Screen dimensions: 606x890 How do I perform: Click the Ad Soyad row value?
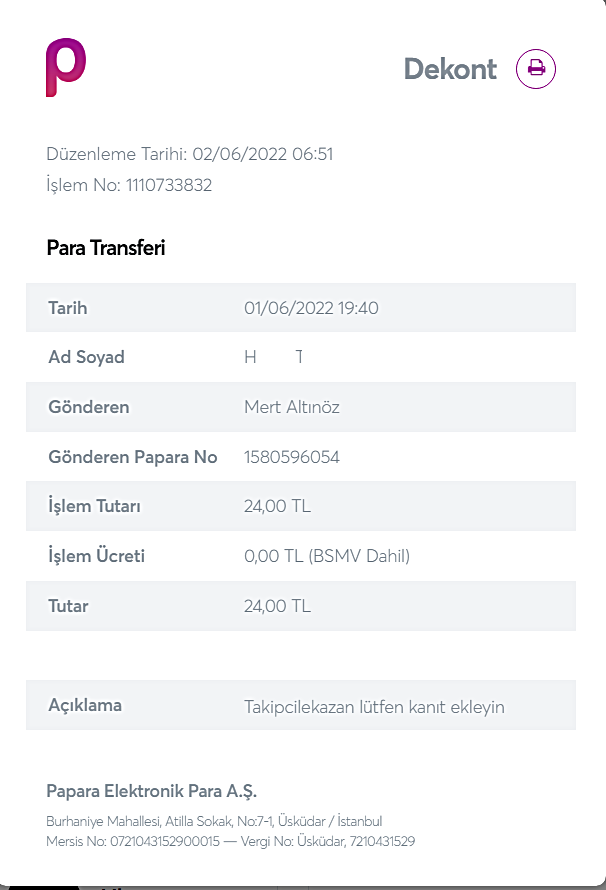[x=273, y=357]
